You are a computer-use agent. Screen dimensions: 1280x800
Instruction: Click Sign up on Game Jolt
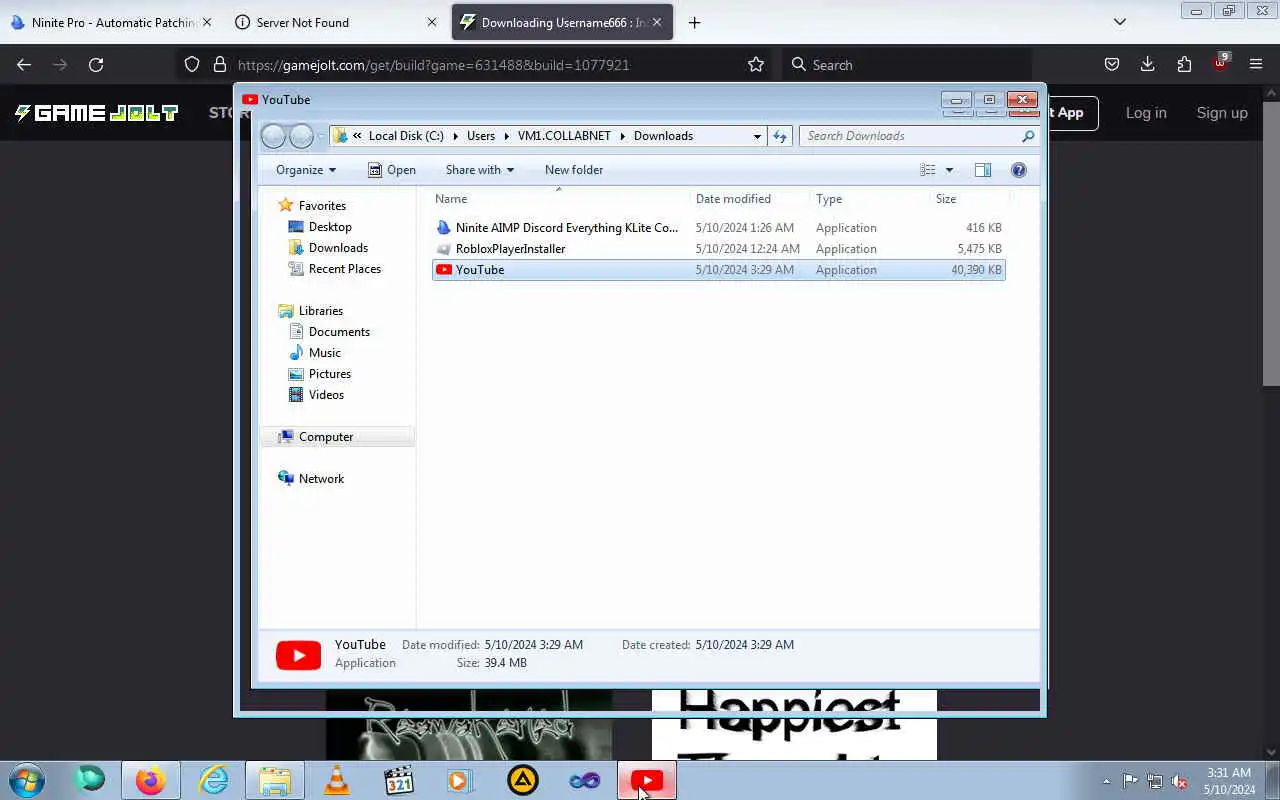tap(1222, 113)
